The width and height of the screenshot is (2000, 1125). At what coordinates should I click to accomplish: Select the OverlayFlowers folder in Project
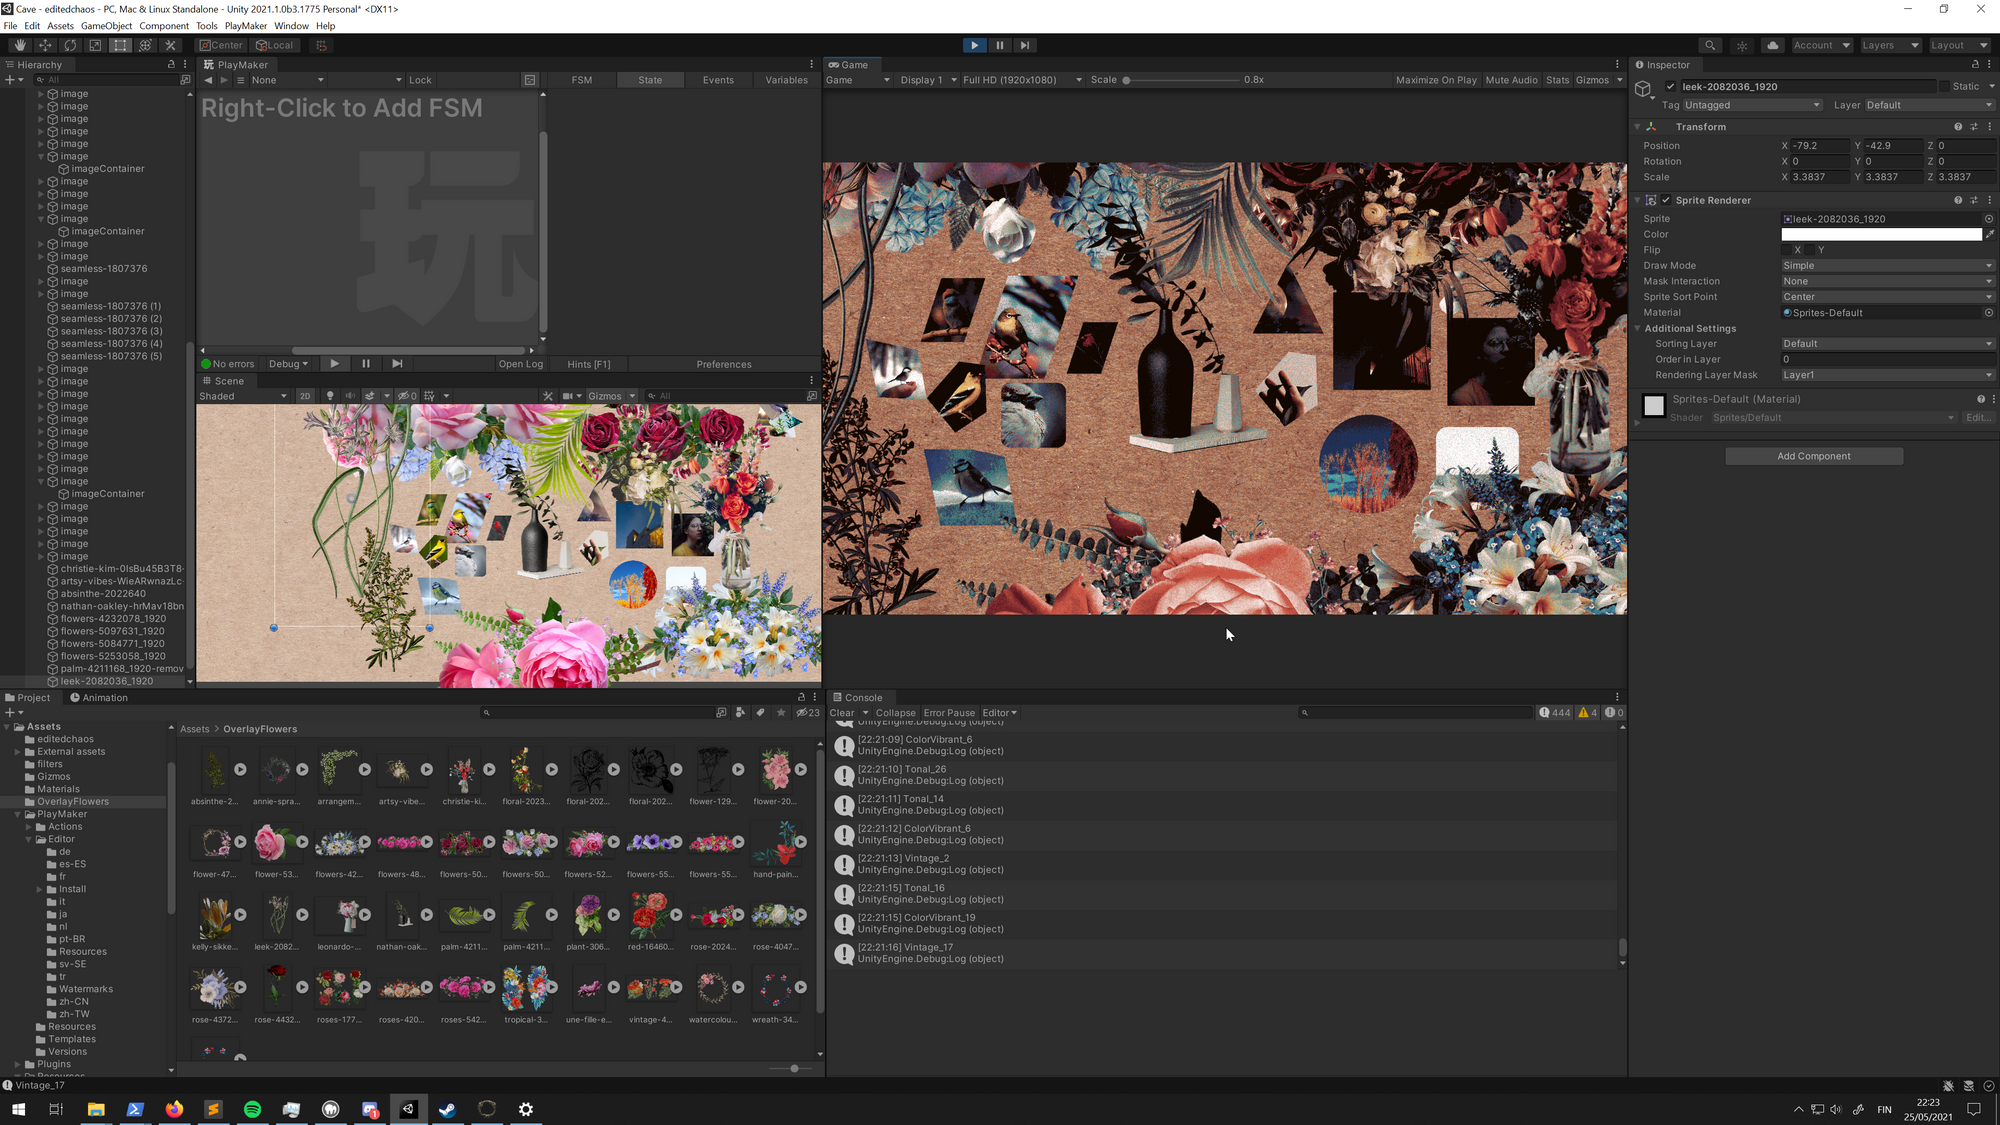(73, 802)
